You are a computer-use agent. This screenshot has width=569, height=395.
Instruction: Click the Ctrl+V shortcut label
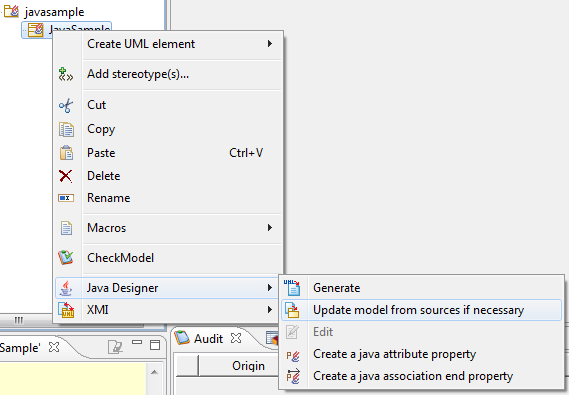click(x=246, y=153)
